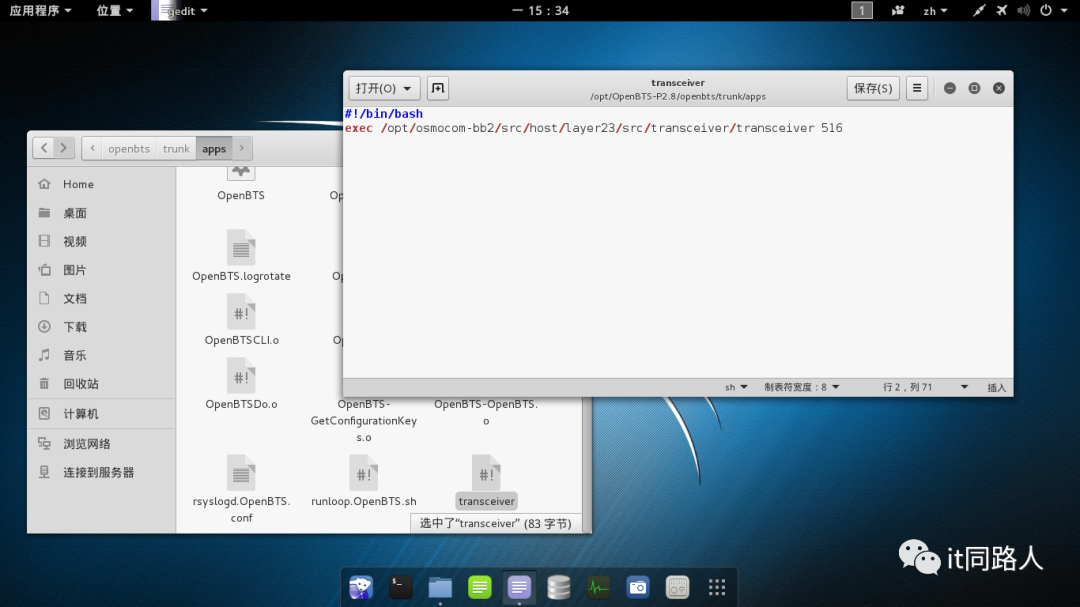1080x607 pixels.
Task: Select the runloop.OpenBTS.sh file icon
Action: (364, 473)
